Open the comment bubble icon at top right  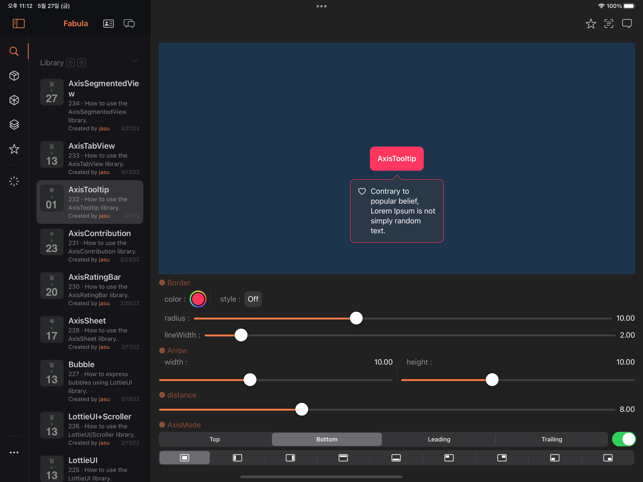tap(627, 23)
